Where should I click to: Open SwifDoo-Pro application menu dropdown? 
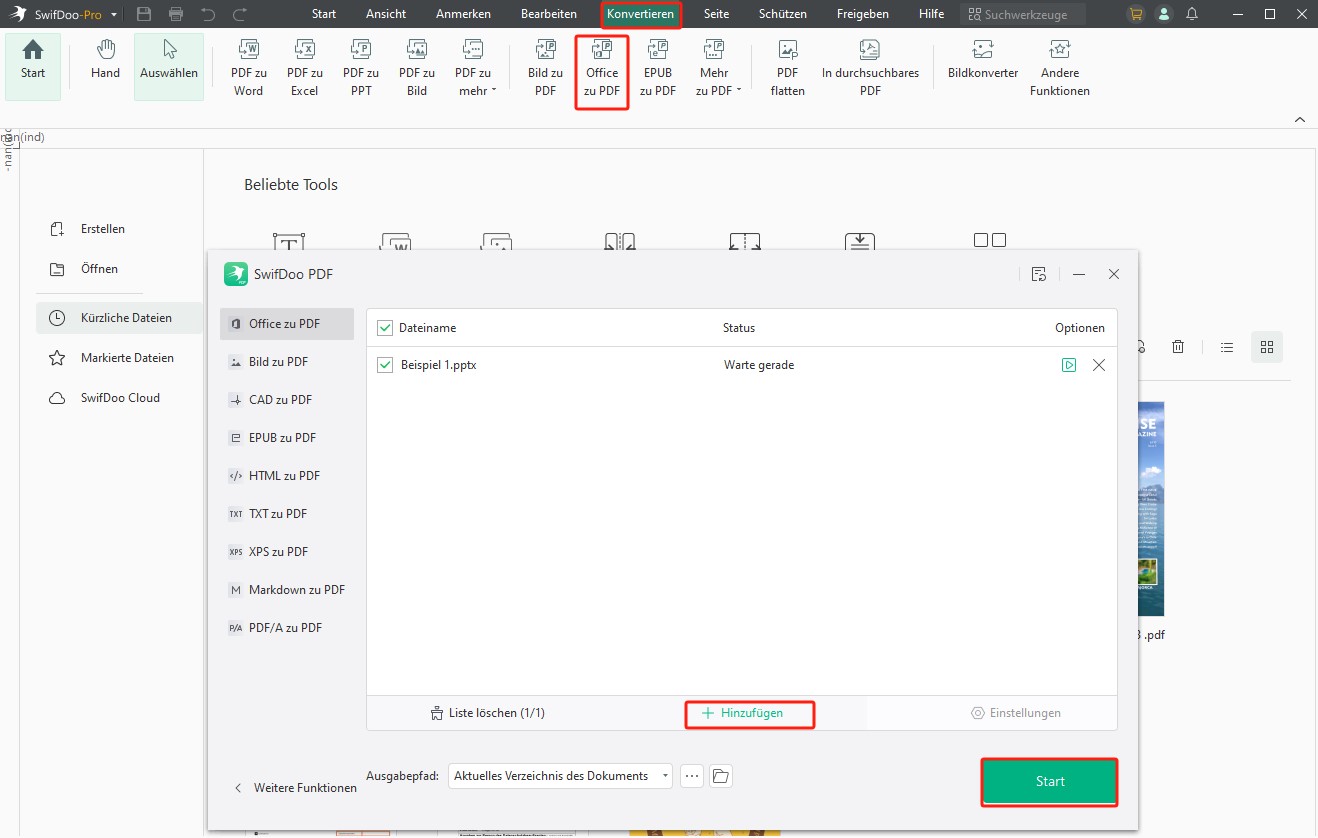point(114,15)
